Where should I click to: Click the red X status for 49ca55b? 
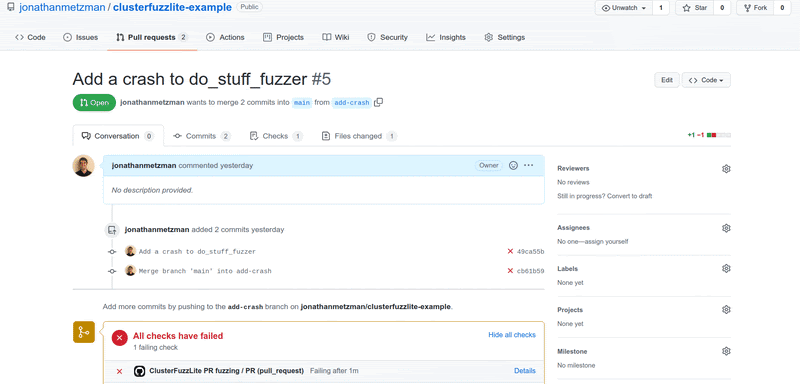[x=510, y=251]
